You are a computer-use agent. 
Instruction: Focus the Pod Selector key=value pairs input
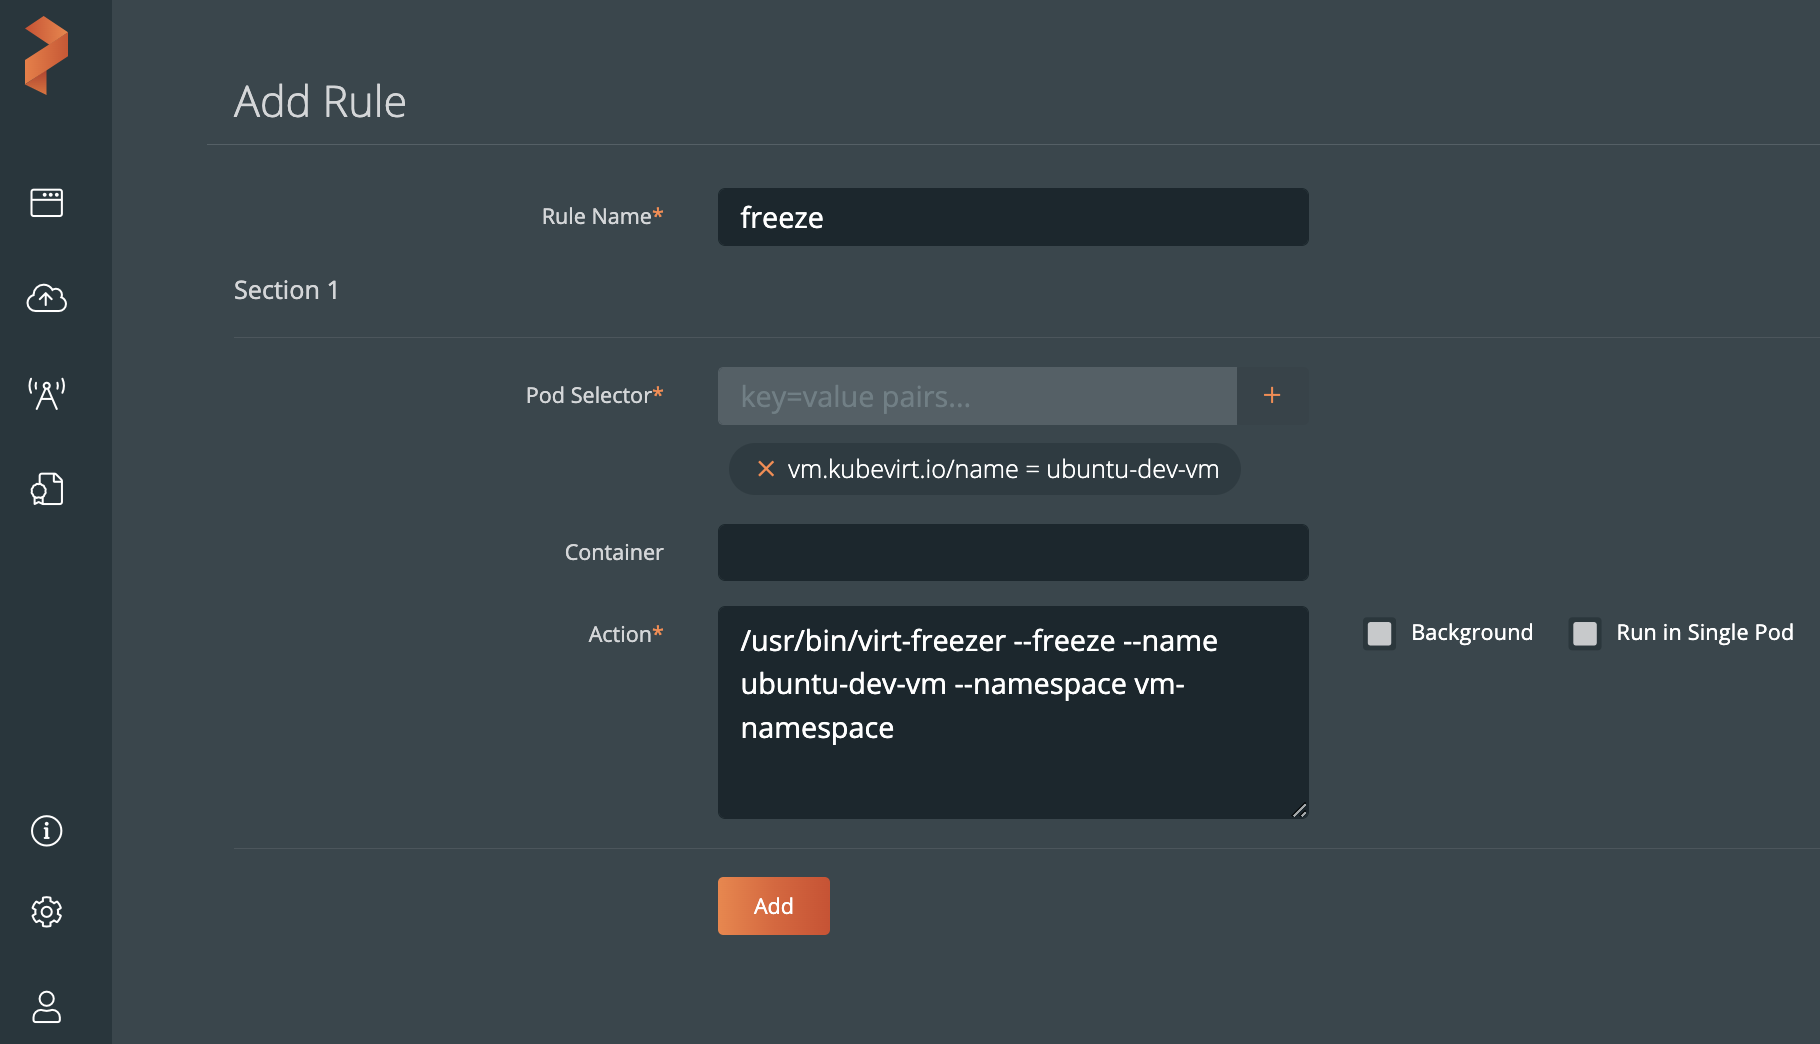tap(977, 396)
